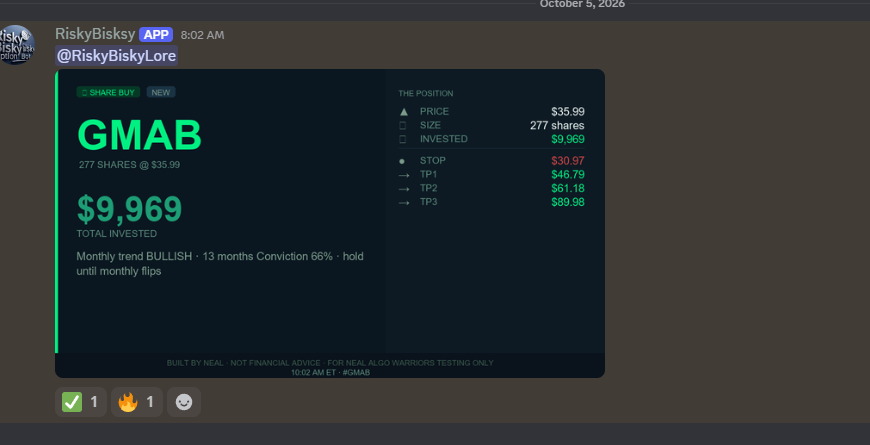The height and width of the screenshot is (445, 870).
Task: Click the TP2 value $61.18
Action: (x=568, y=189)
